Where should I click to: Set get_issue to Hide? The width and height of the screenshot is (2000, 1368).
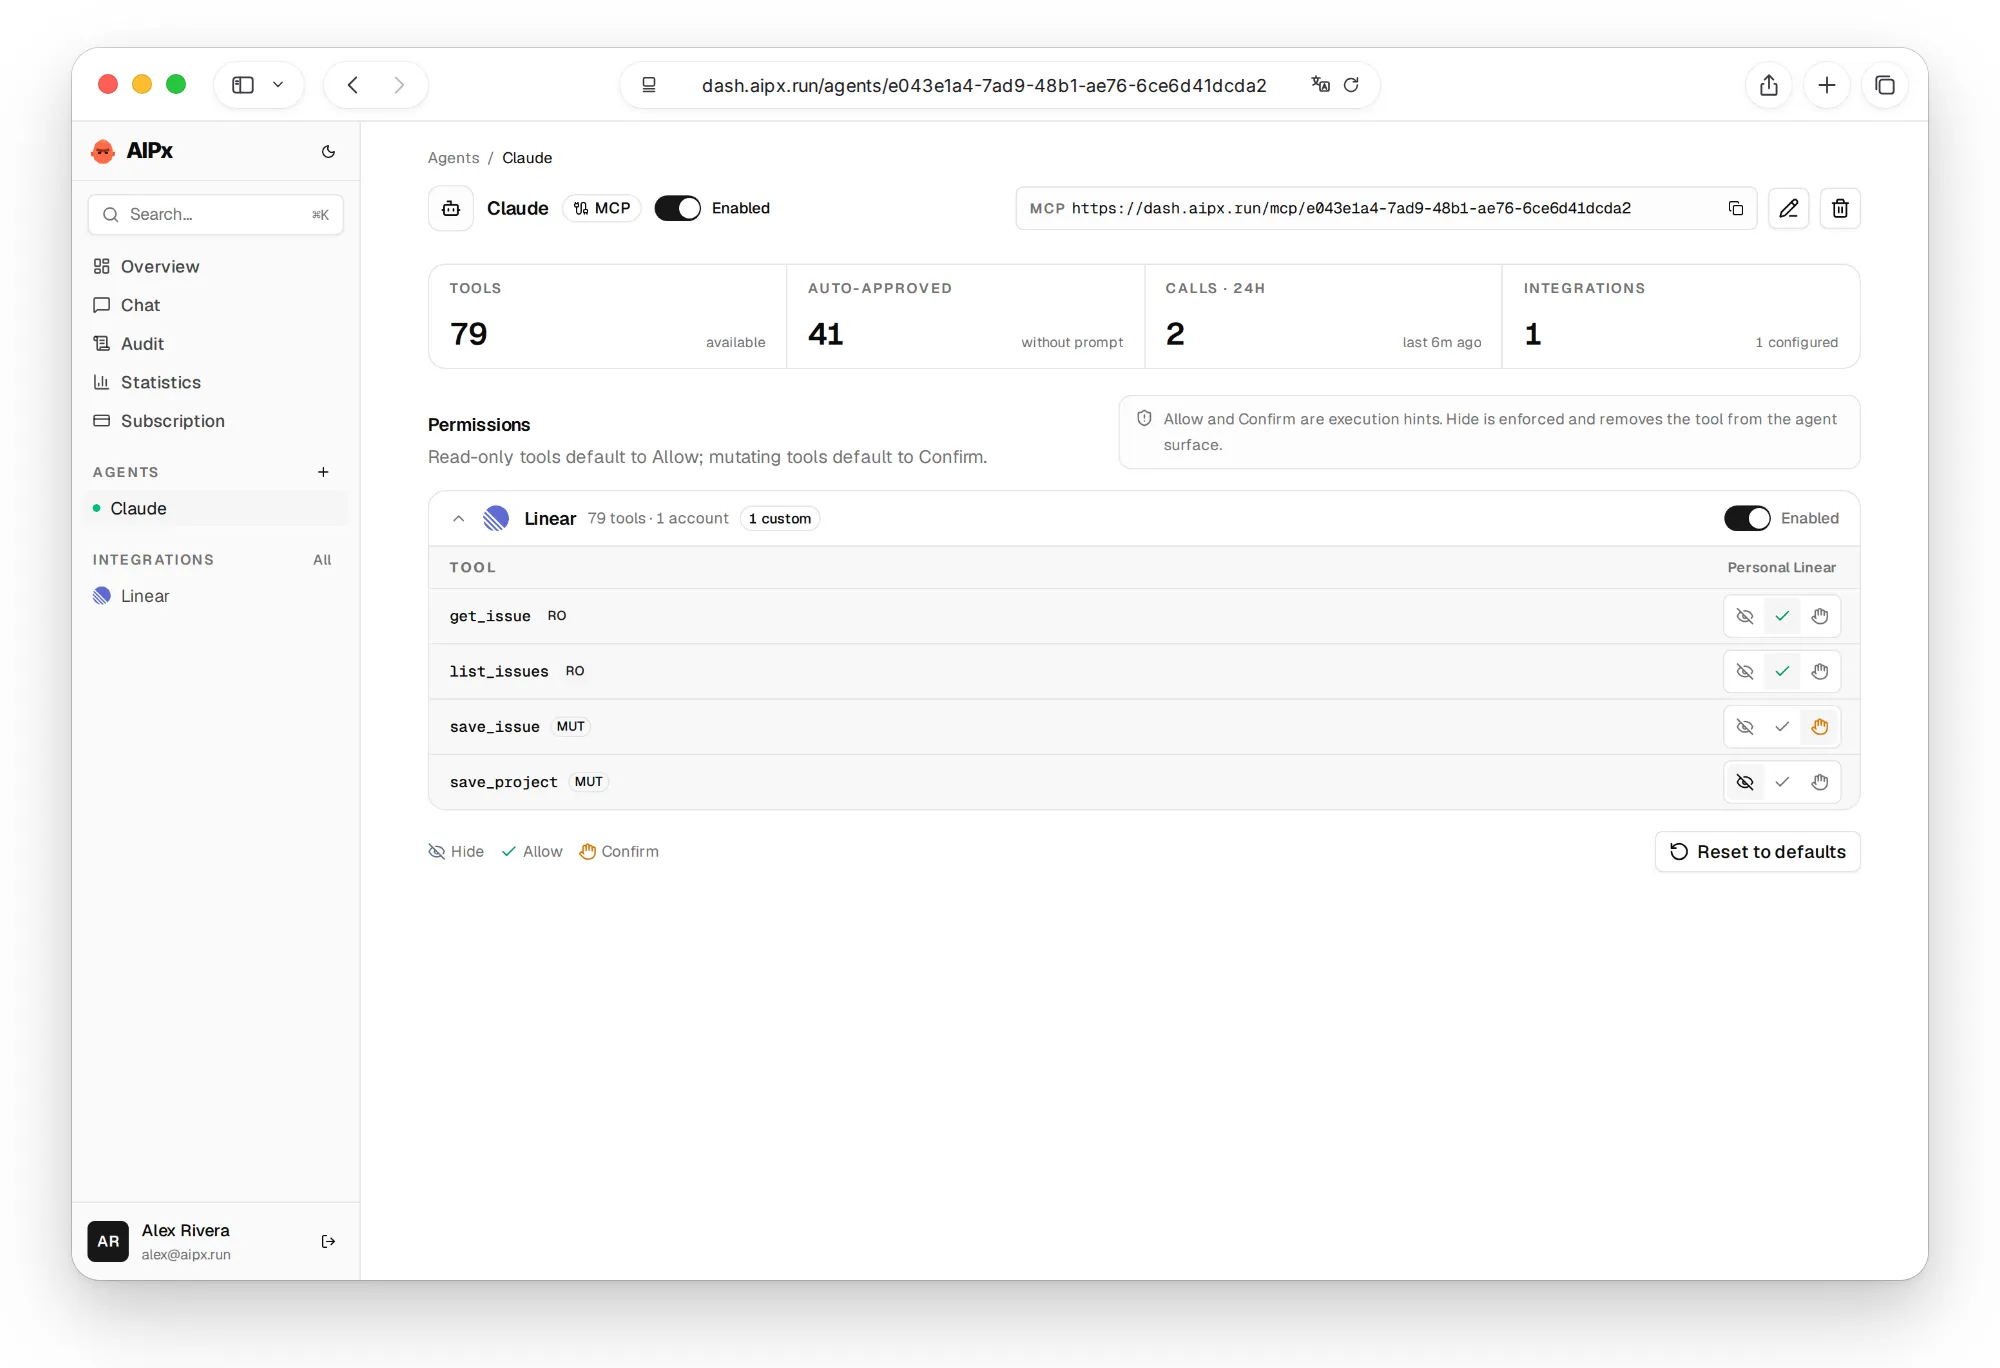coord(1745,616)
